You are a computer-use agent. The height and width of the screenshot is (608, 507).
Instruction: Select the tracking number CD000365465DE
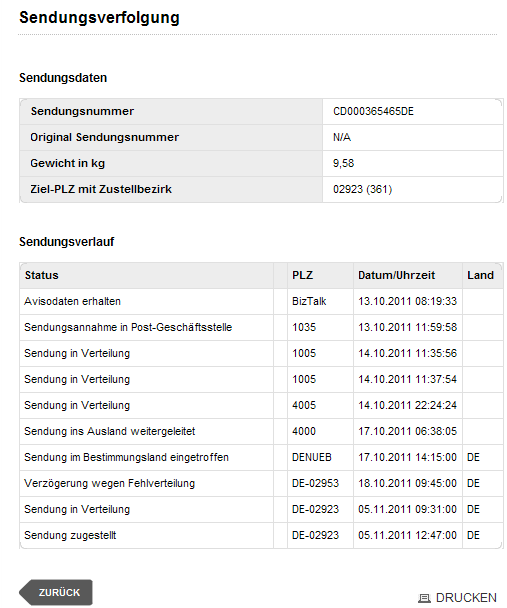pos(373,111)
